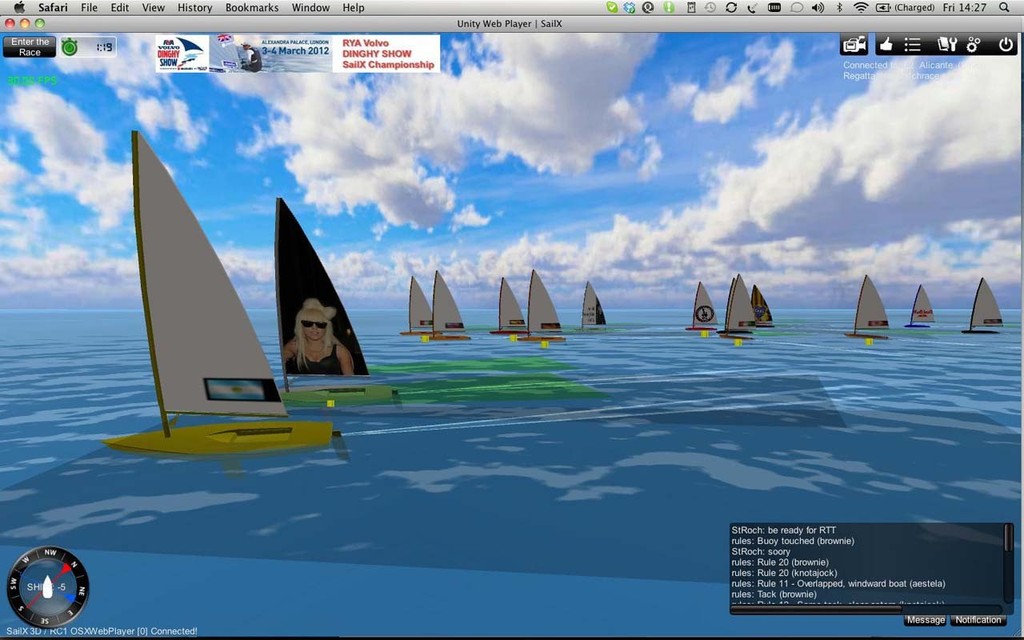Click the RYA Volvo Dinghy Show SailX Championship text
The image size is (1024, 640).
click(x=388, y=54)
